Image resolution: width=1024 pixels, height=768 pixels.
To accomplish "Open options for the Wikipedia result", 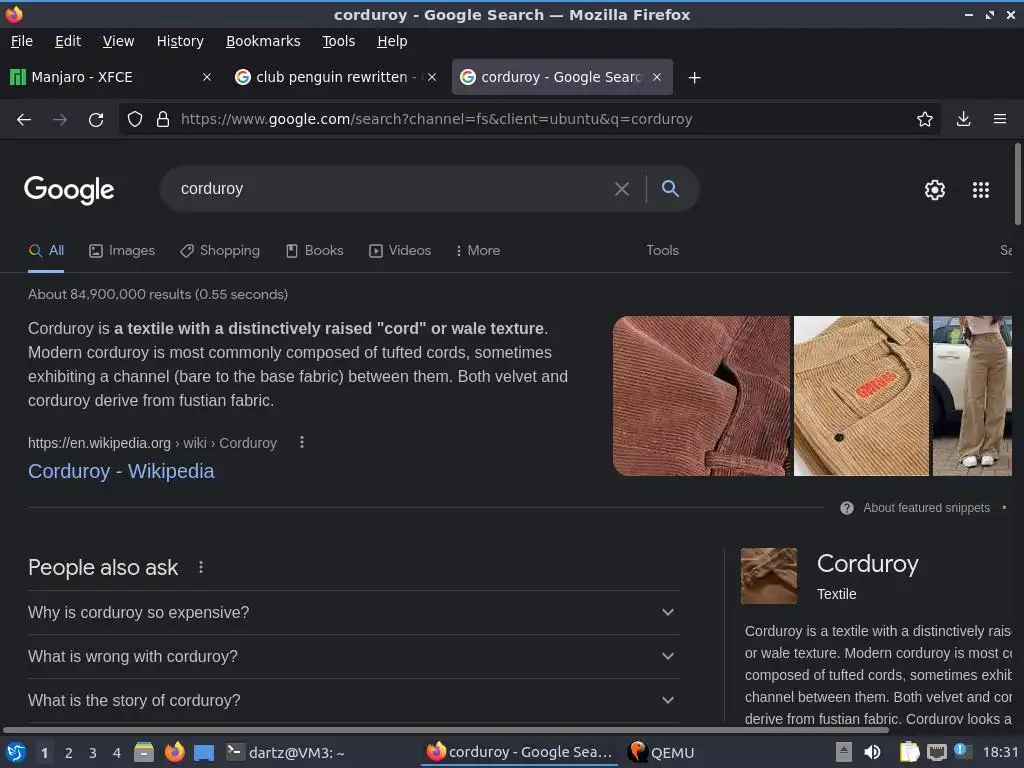I will pos(302,442).
